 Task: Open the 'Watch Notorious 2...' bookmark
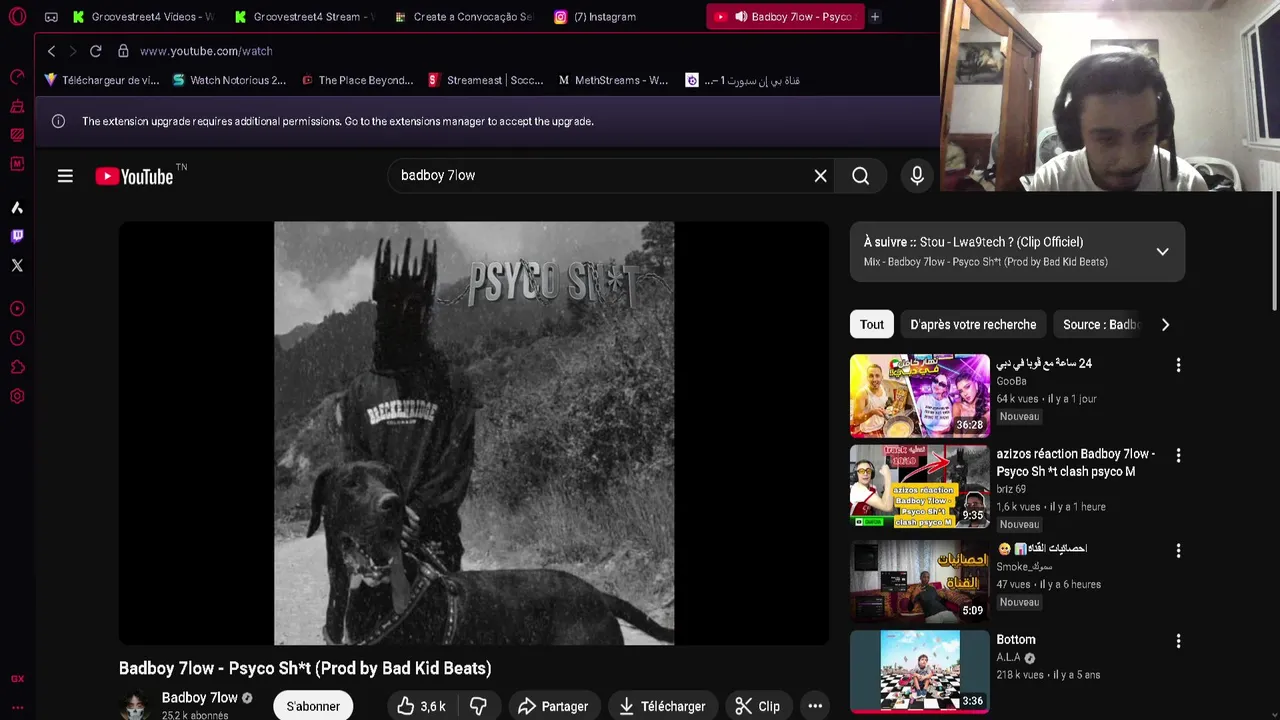(x=229, y=80)
